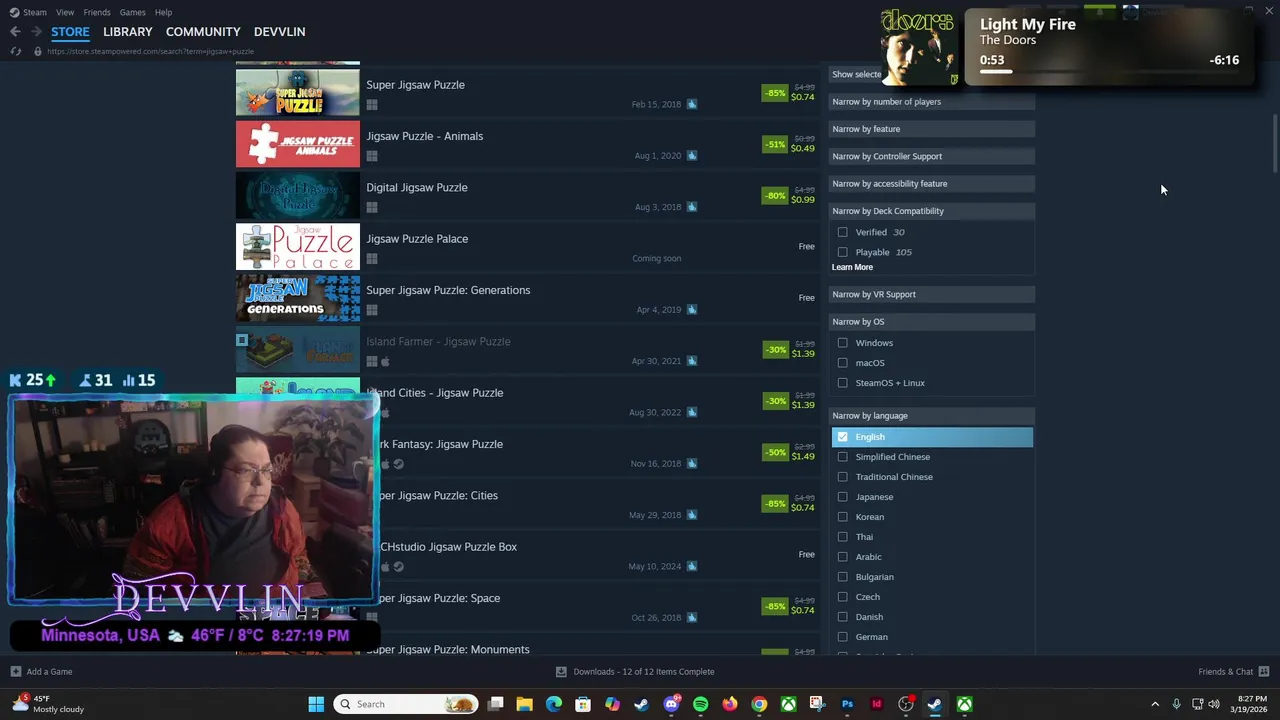
Task: Switch to the LIBRARY tab
Action: point(128,32)
